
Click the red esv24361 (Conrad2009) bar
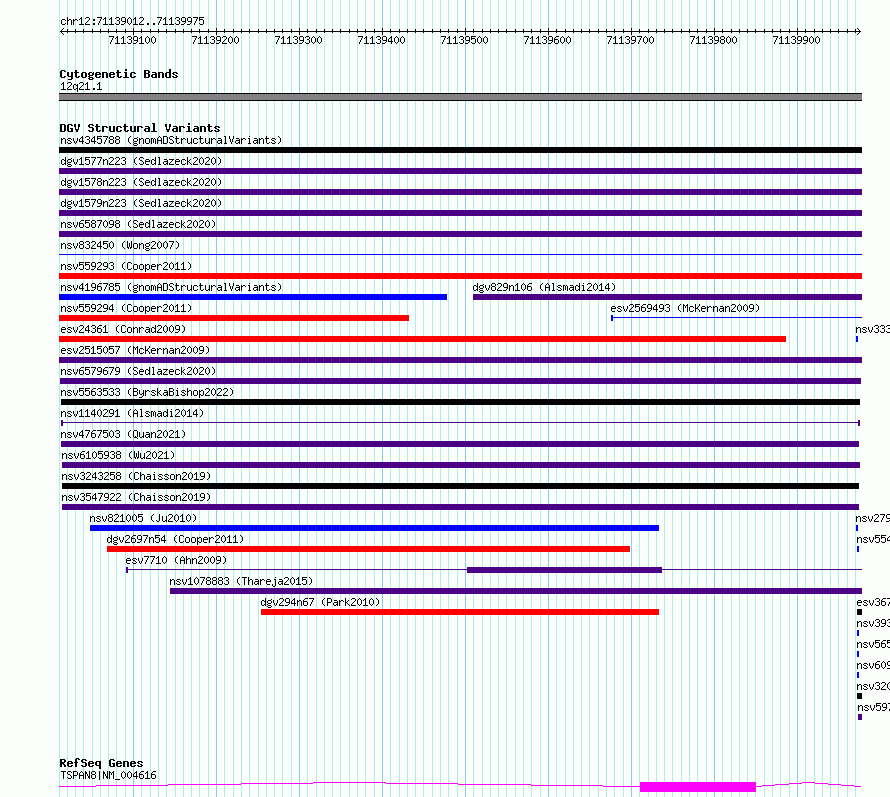click(x=422, y=339)
